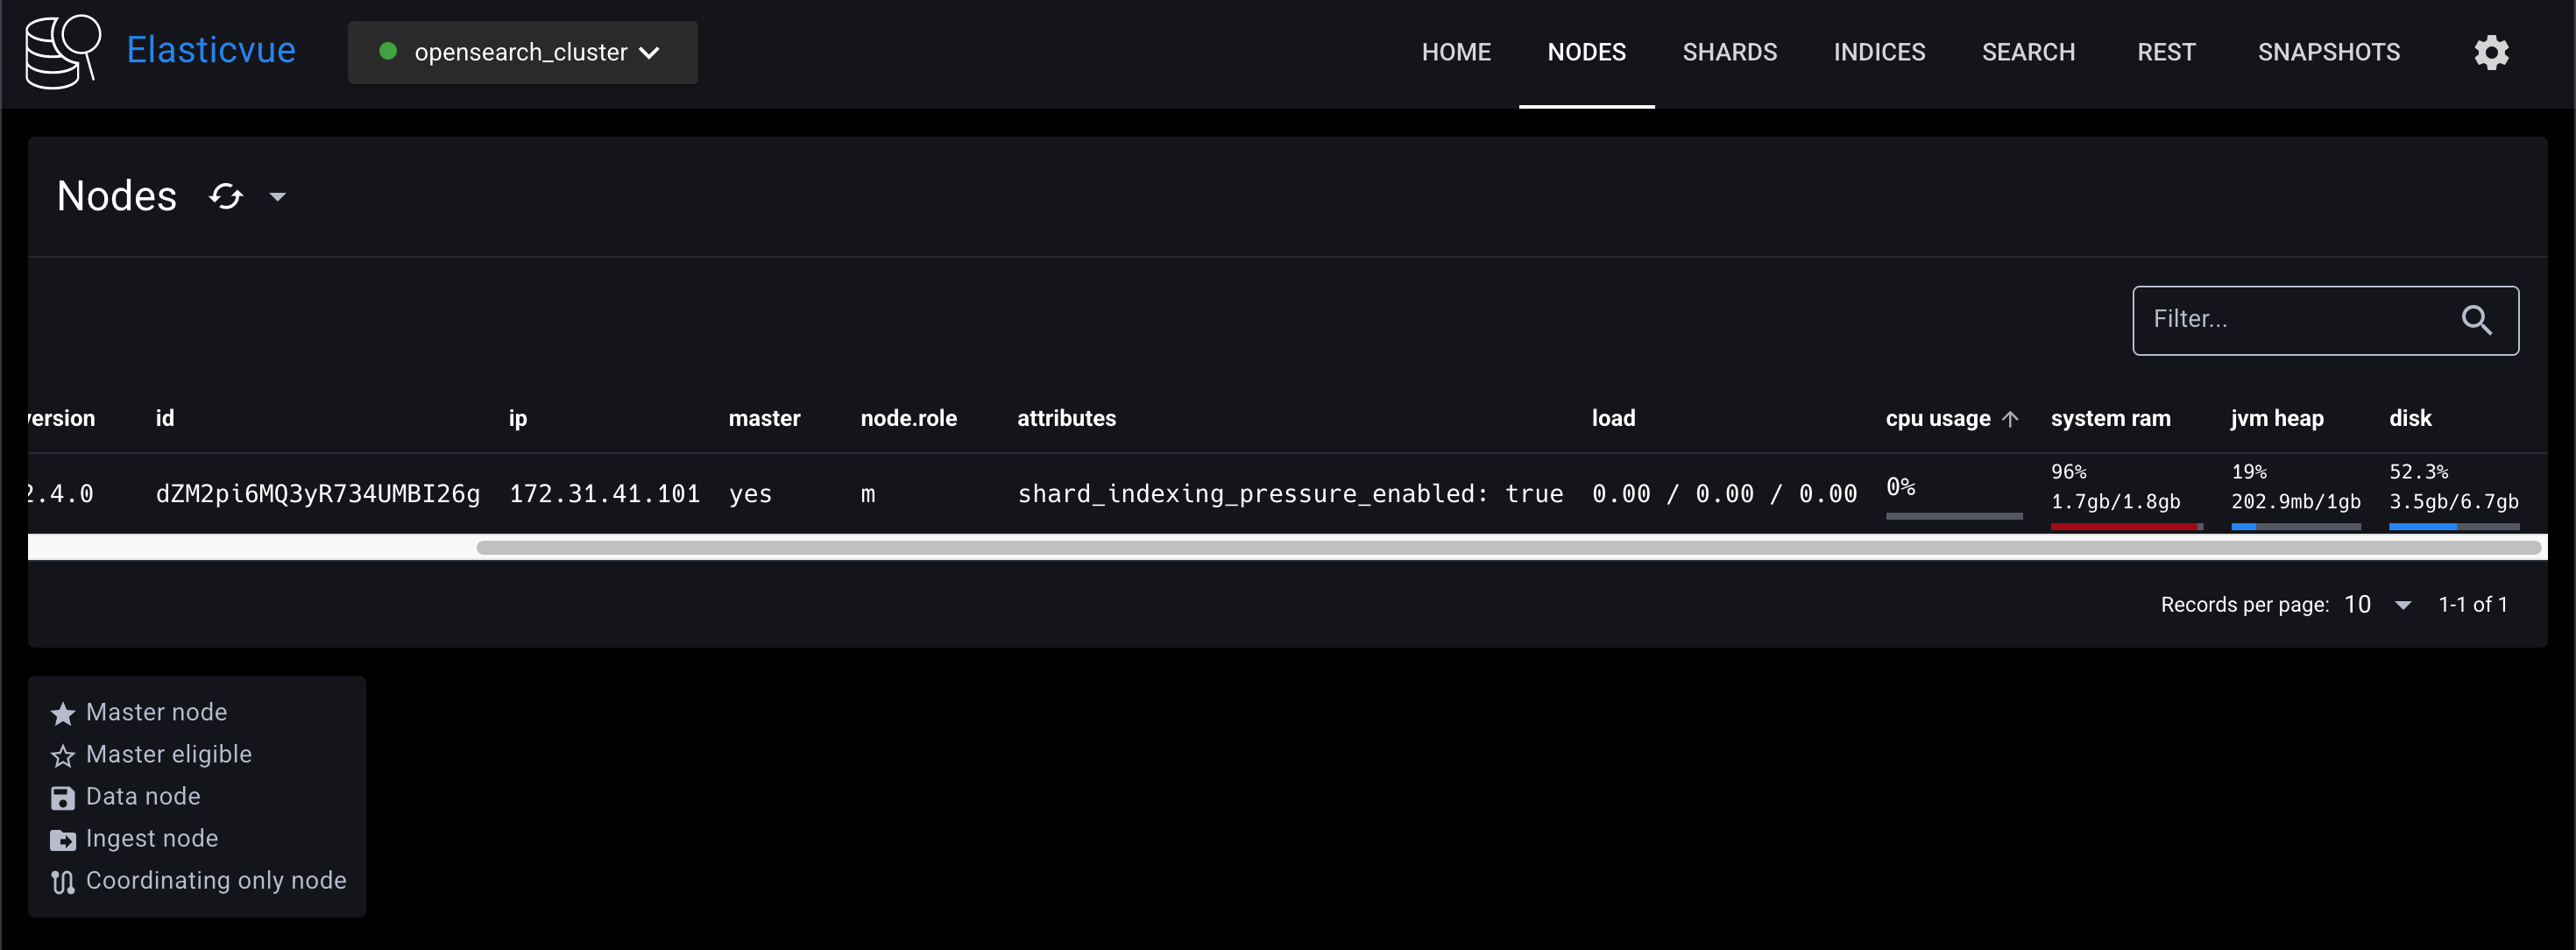Screen dimensions: 2576x950
Task: Click the Elasticvue title link
Action: click(211, 50)
